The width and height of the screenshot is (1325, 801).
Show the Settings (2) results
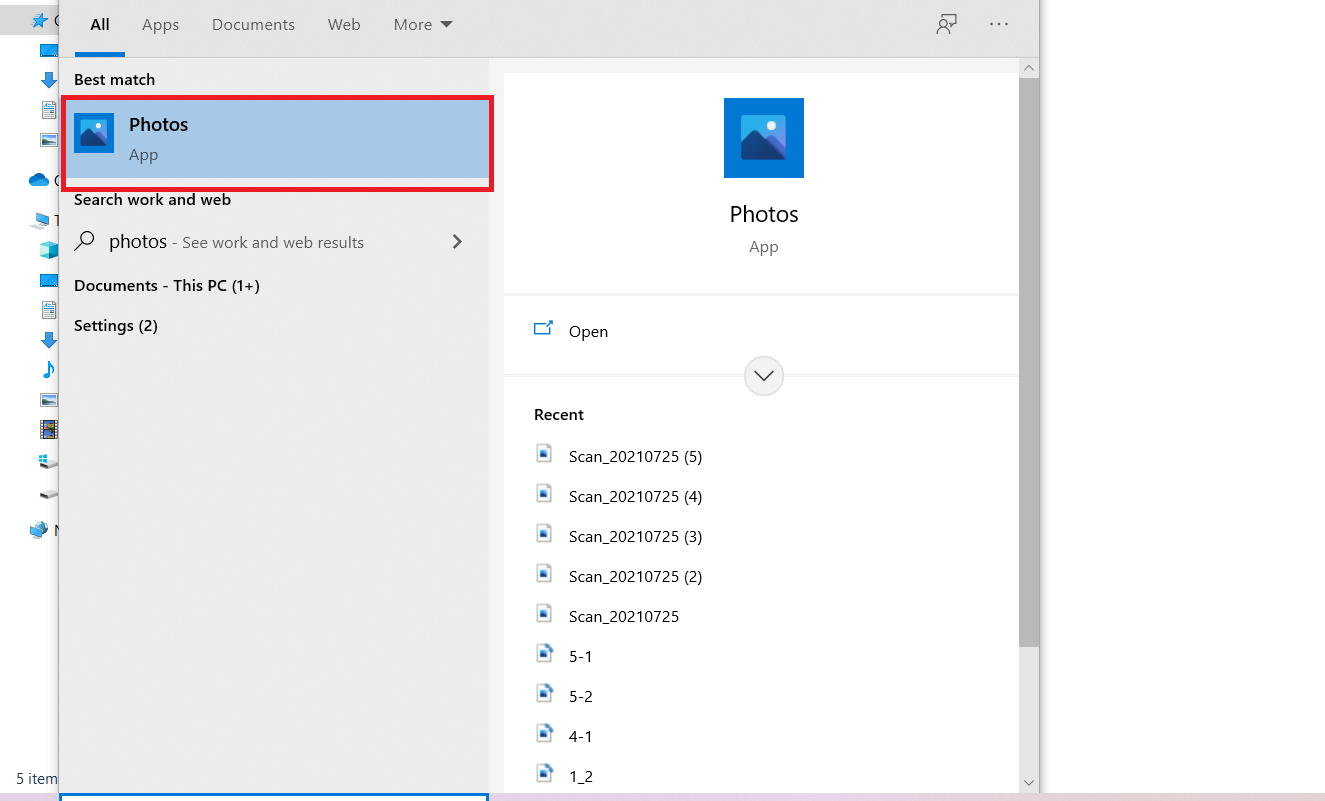[x=116, y=326]
